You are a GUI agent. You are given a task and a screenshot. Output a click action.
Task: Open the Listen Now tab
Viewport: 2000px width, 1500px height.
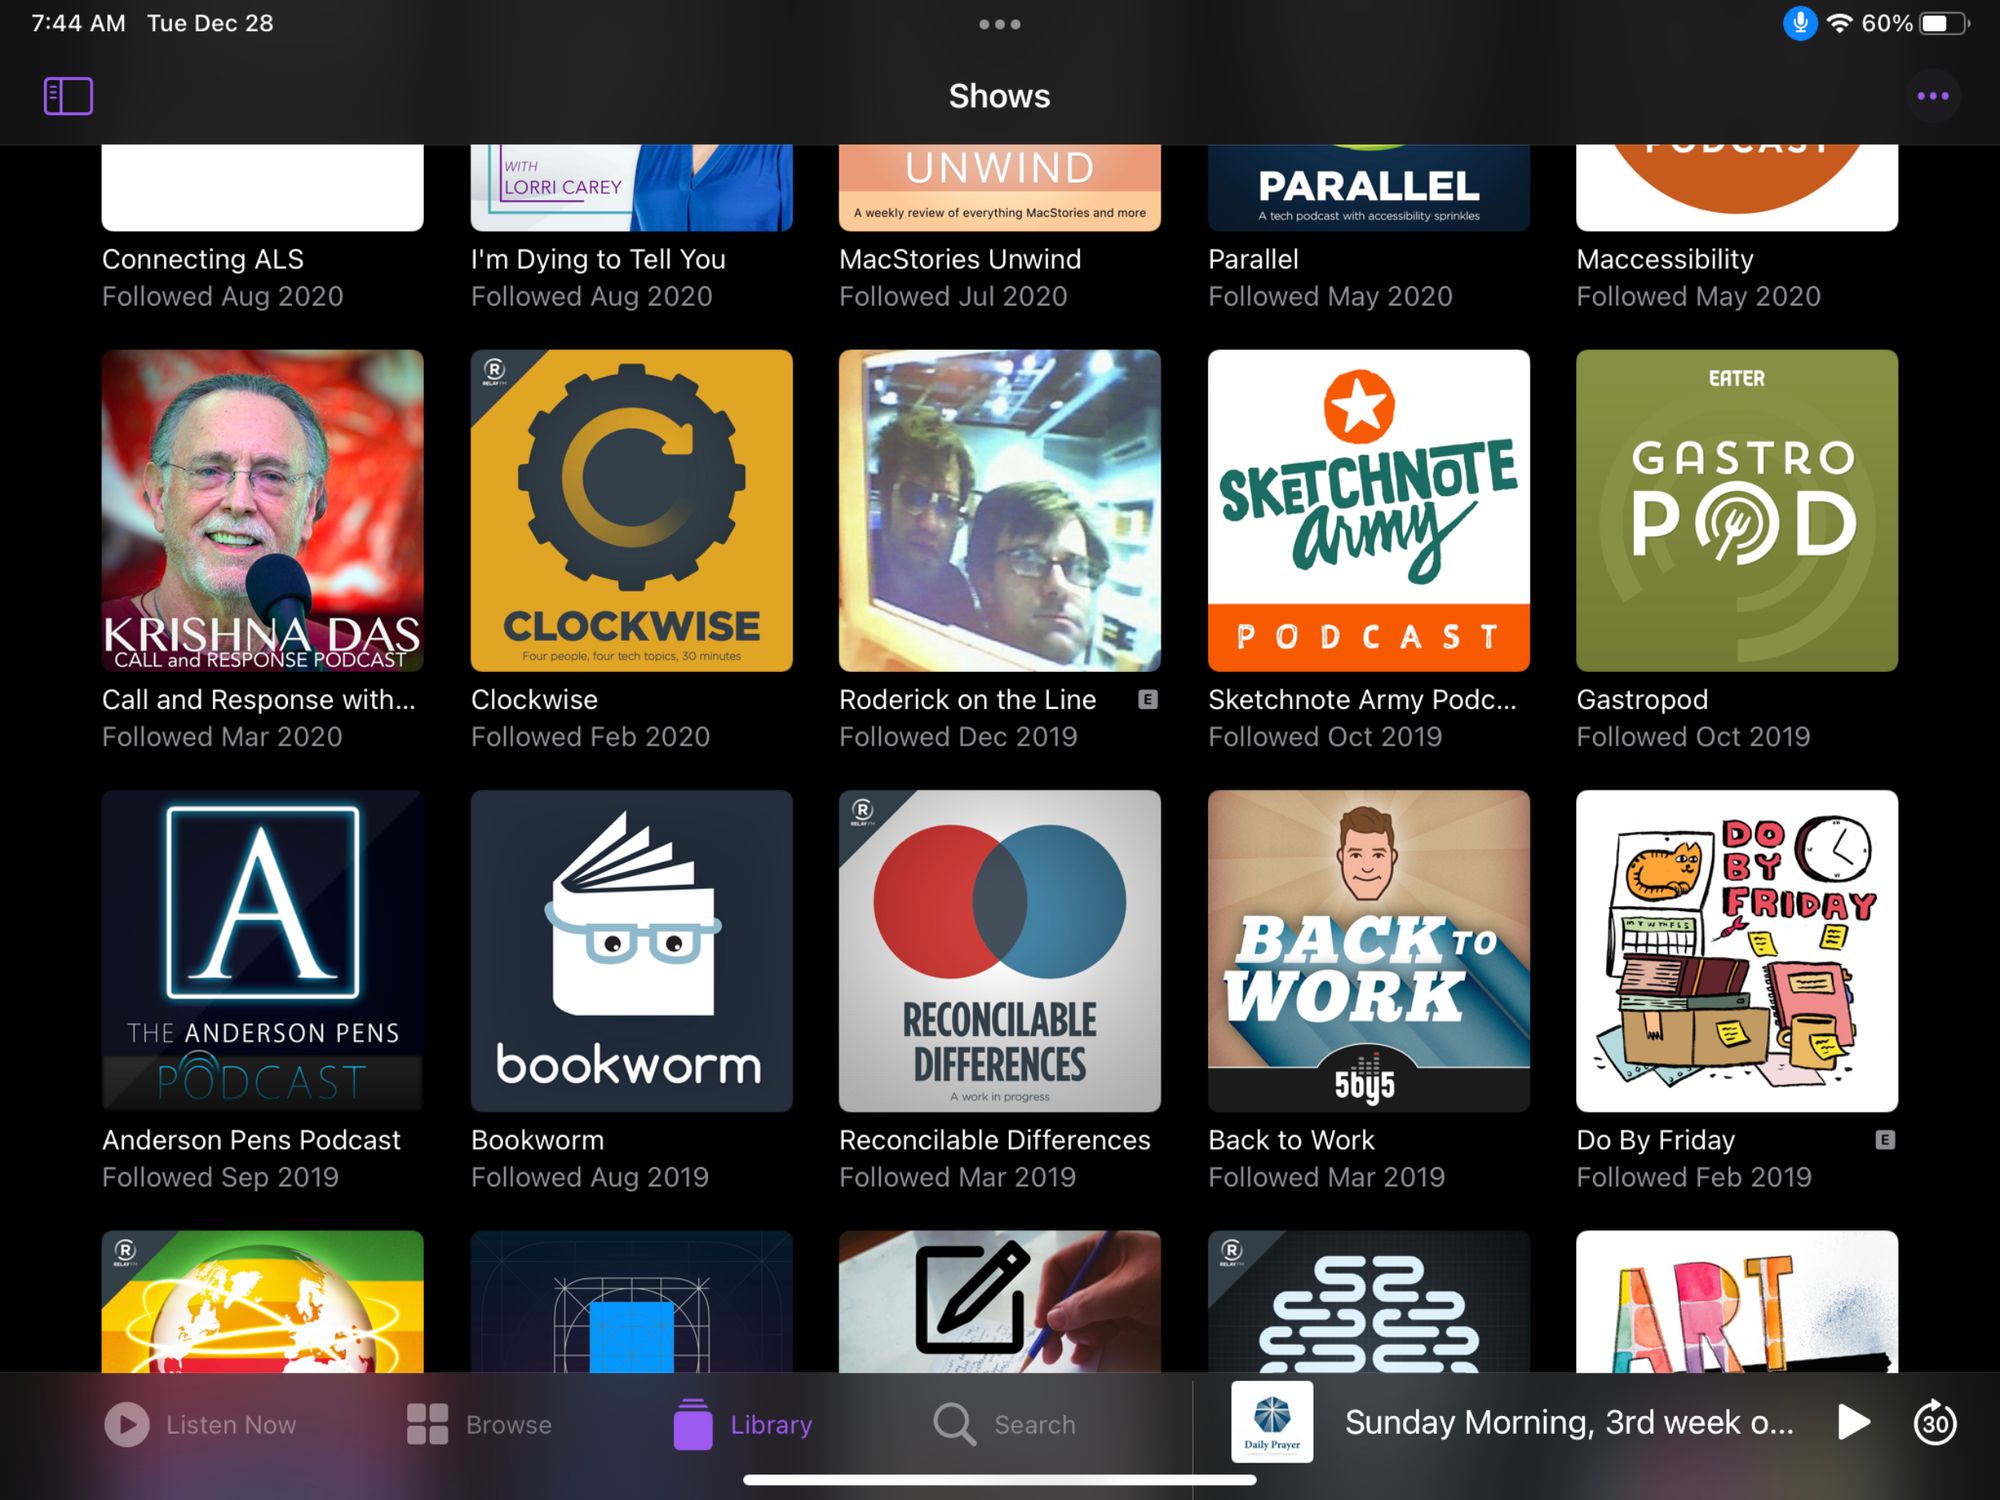(200, 1424)
